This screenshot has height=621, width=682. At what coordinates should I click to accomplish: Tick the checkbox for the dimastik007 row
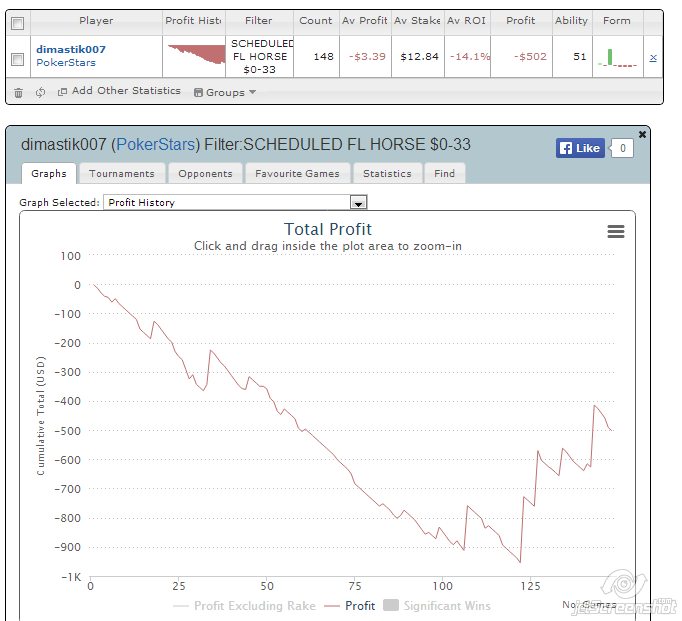17,59
